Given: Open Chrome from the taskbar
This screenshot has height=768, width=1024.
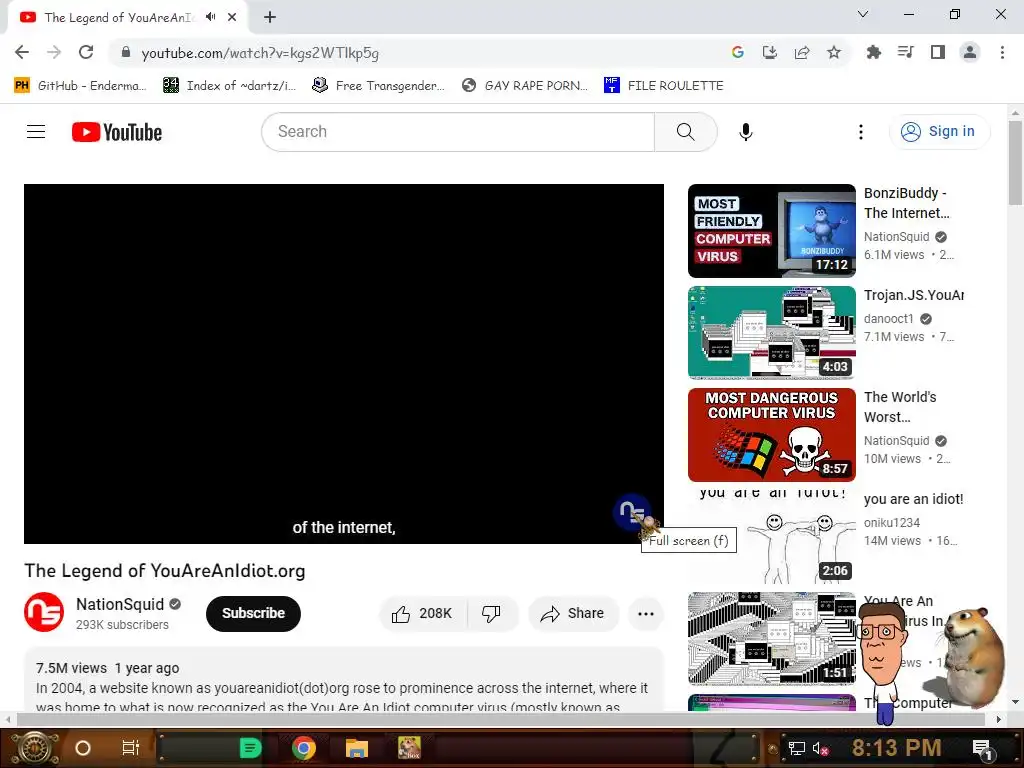Looking at the screenshot, I should 304,748.
